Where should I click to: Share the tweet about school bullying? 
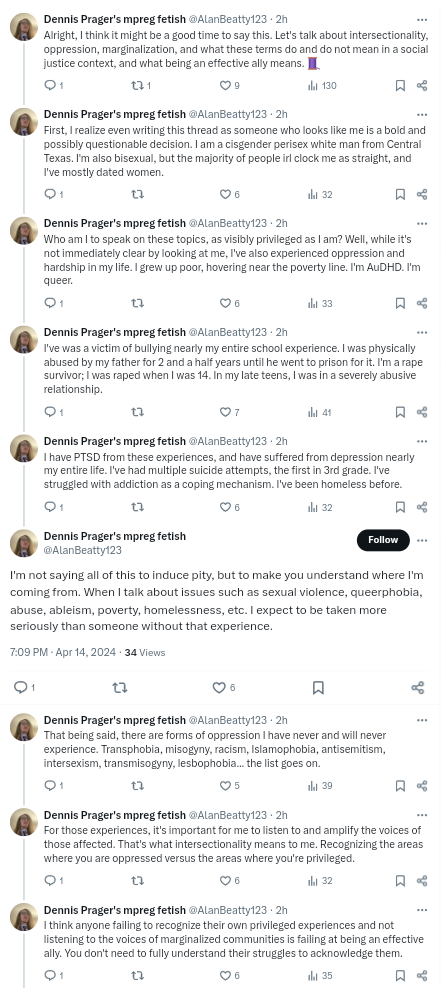pos(422,412)
